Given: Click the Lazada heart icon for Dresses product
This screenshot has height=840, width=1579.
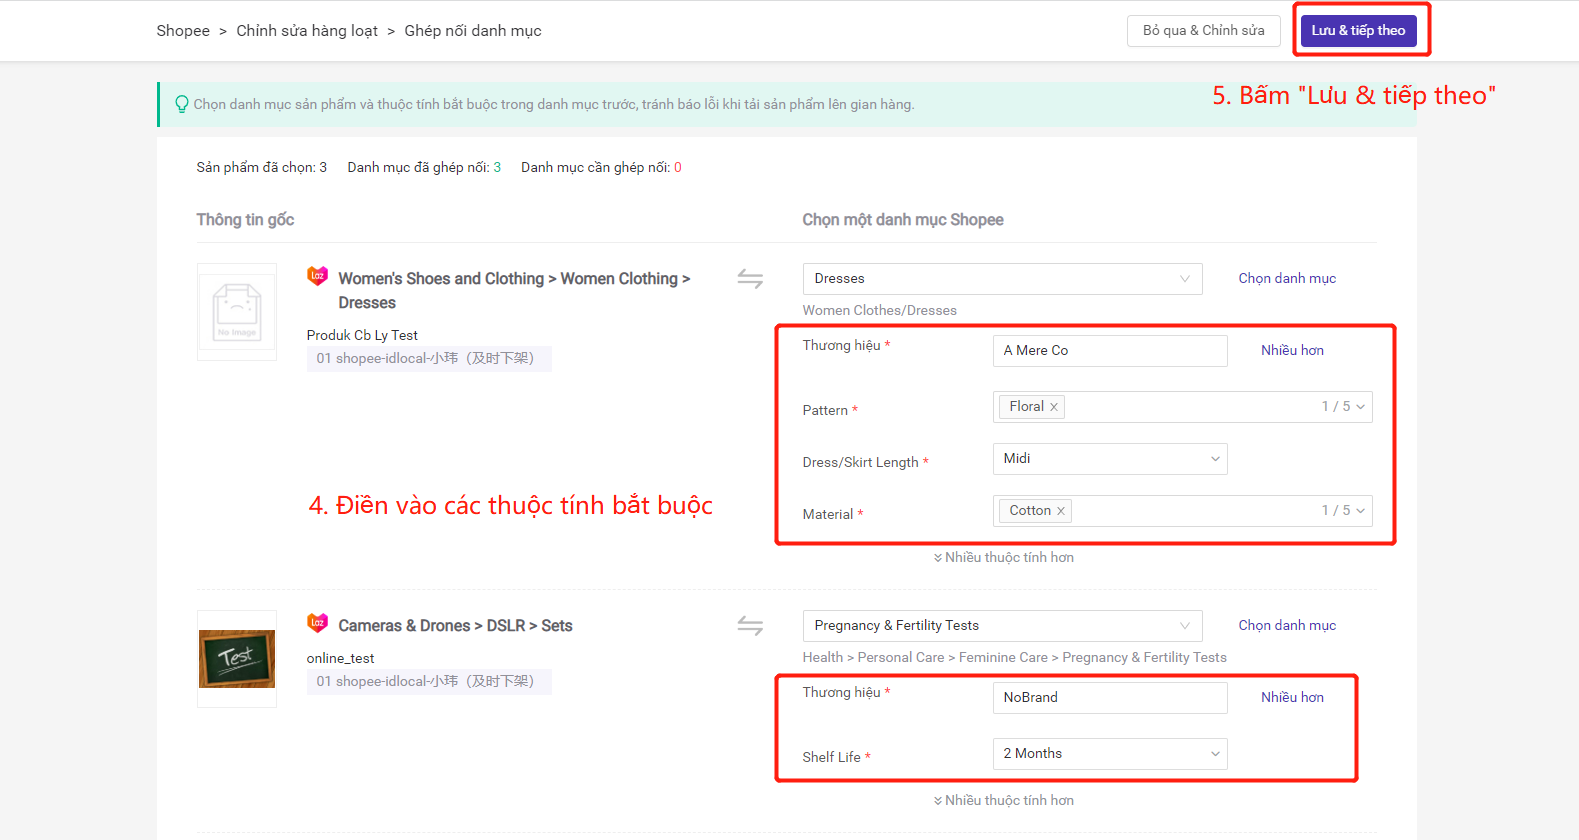Looking at the screenshot, I should click(x=317, y=276).
